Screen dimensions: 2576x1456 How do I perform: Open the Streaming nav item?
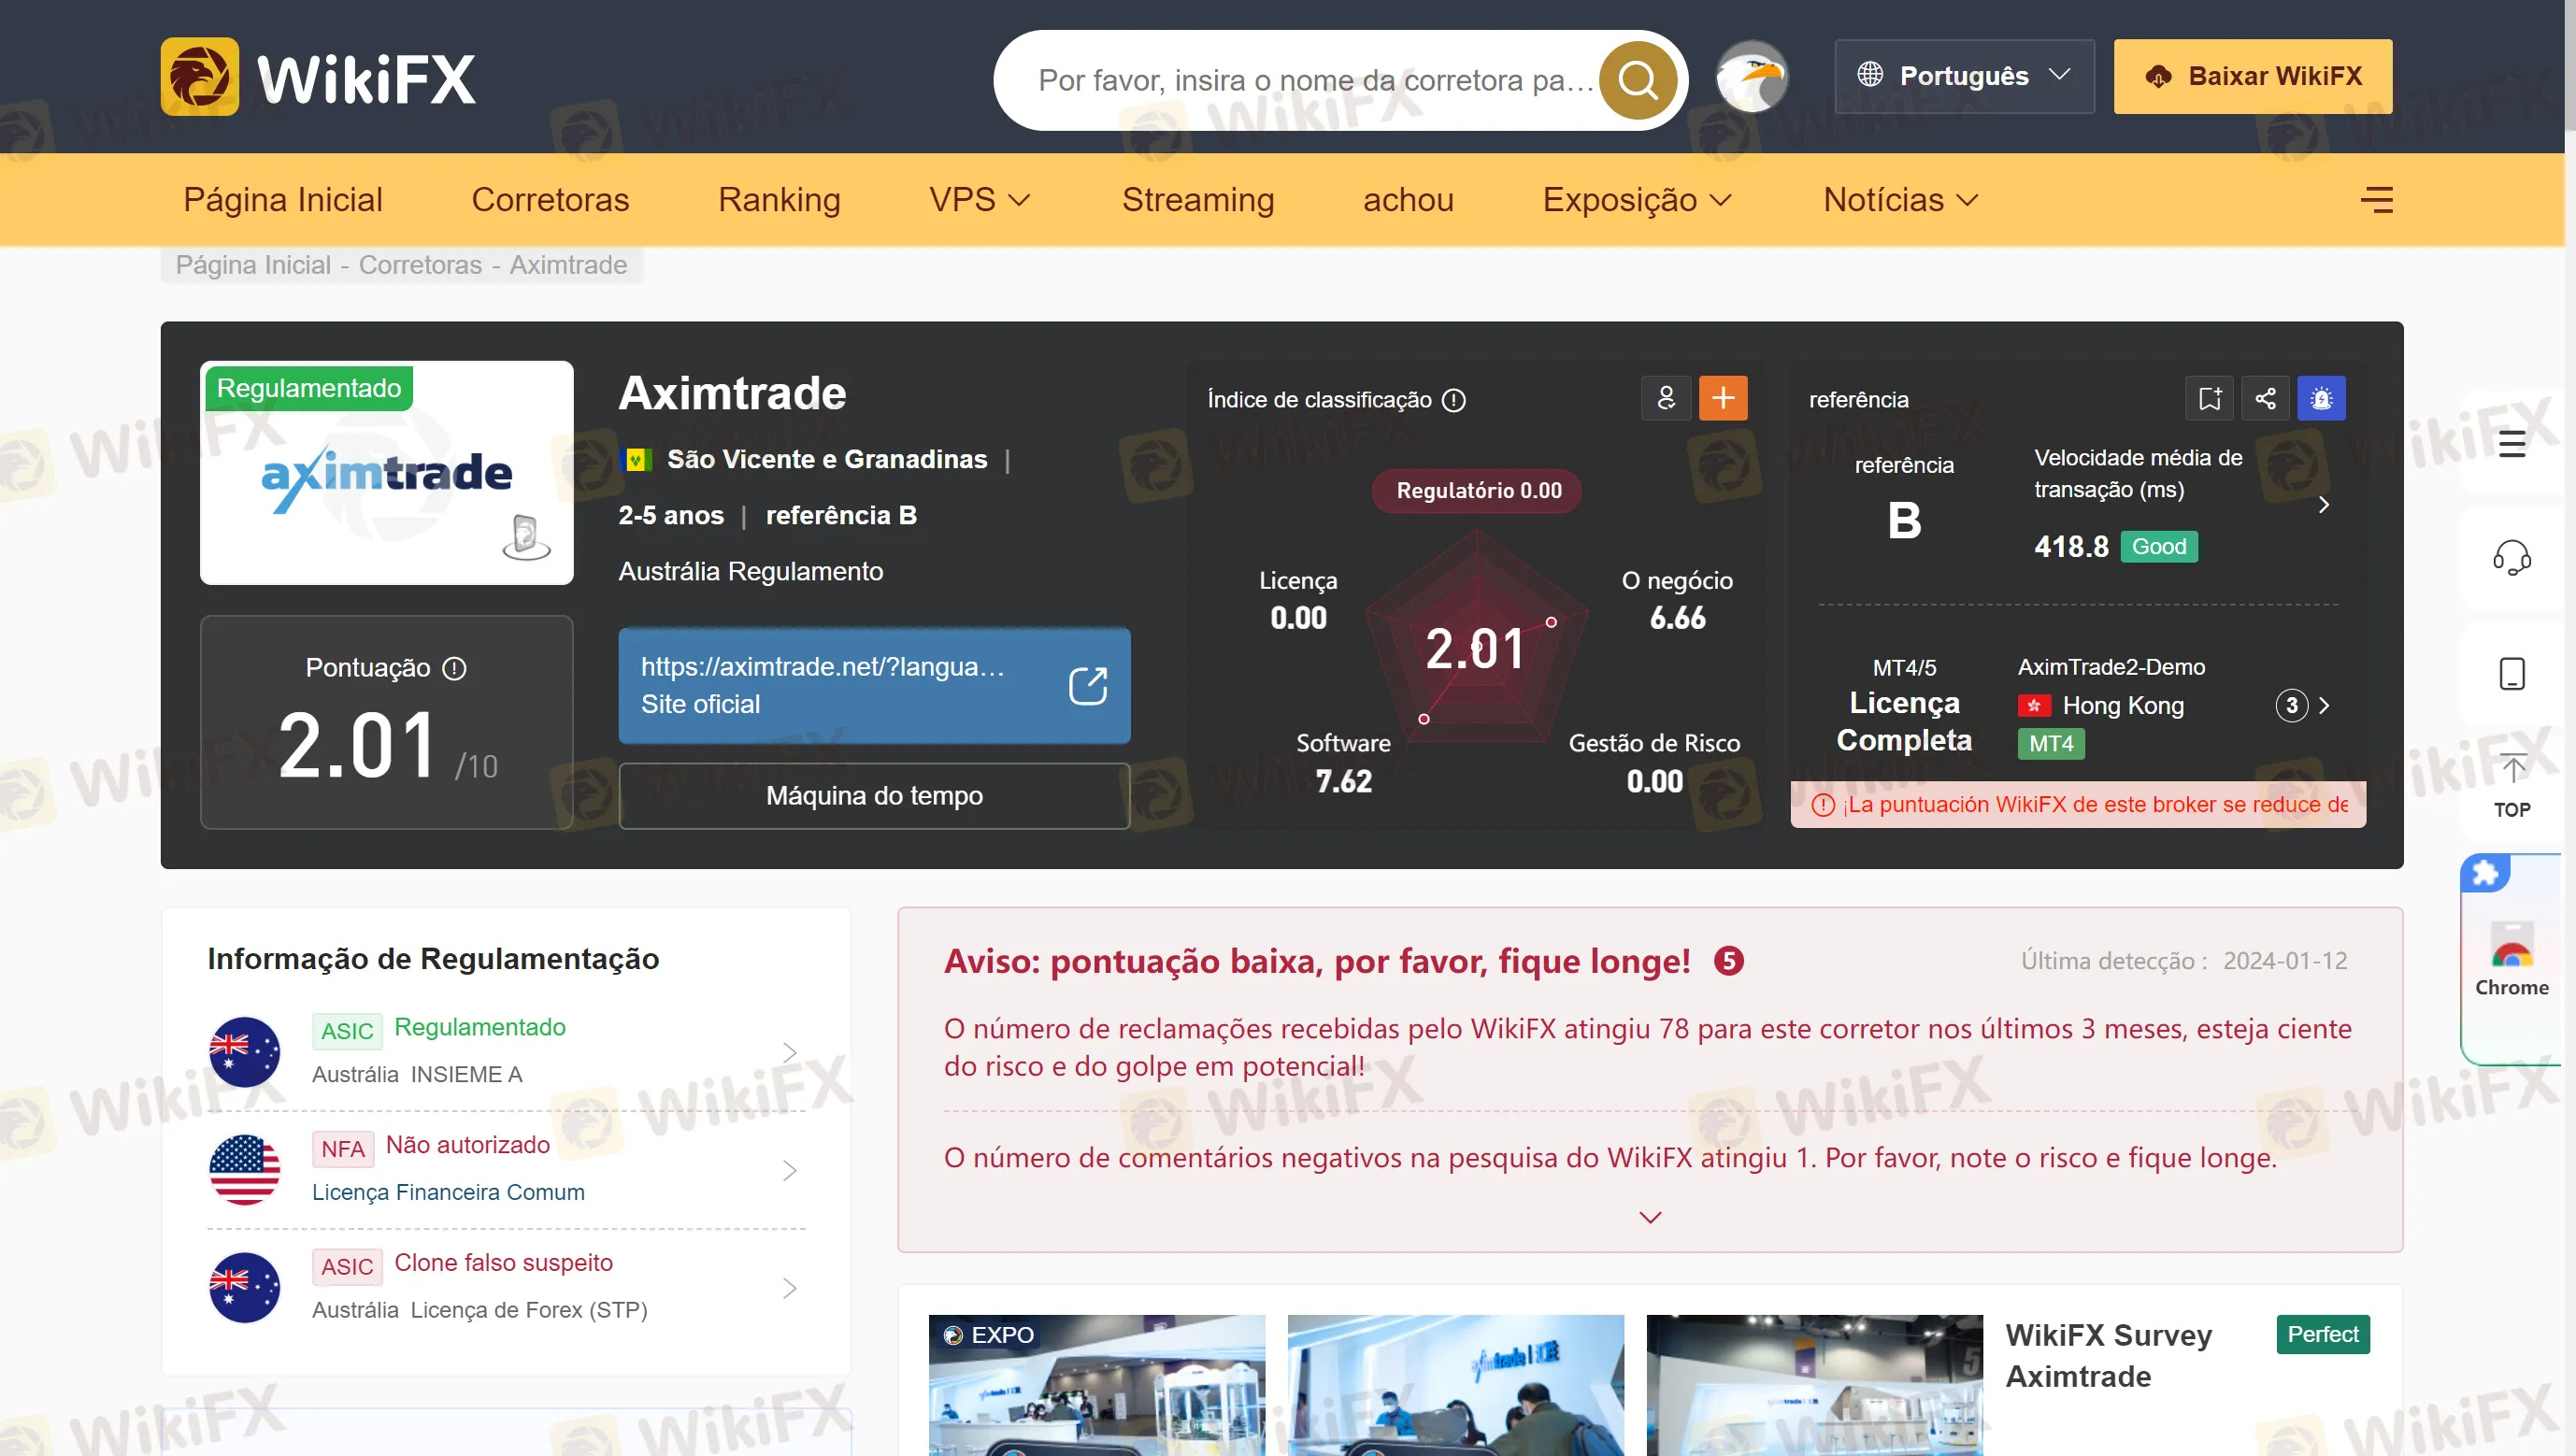click(x=1197, y=200)
